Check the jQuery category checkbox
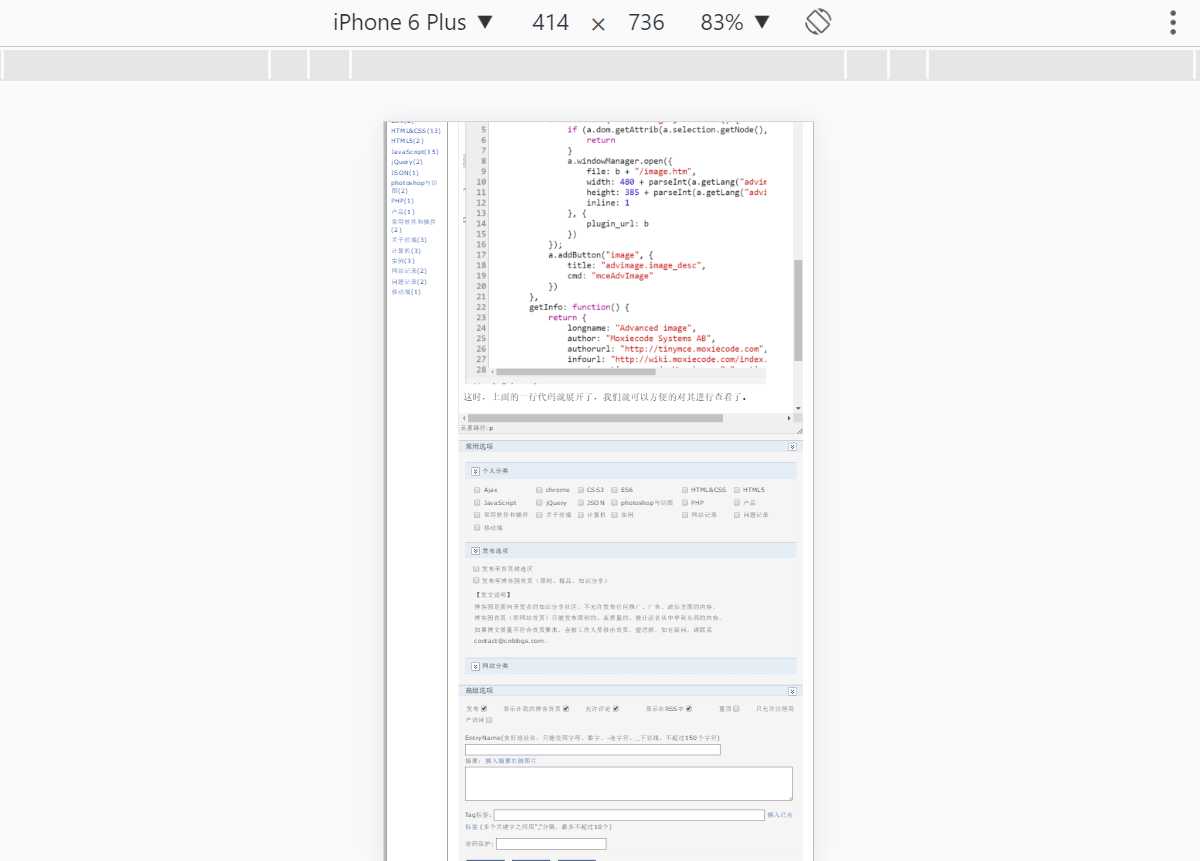Viewport: 1200px width, 861px height. click(540, 503)
